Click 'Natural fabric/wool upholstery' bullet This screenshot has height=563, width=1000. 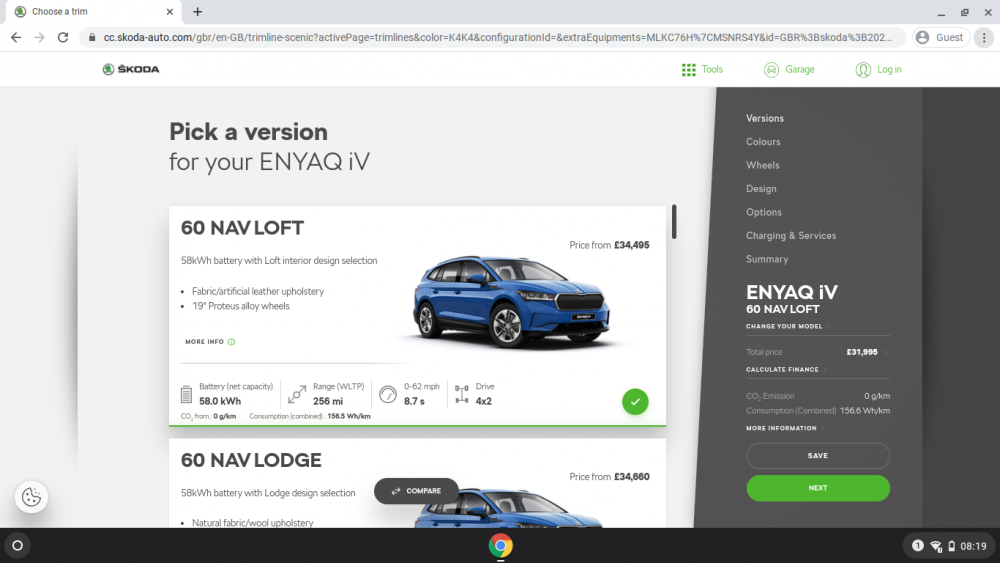pos(253,523)
